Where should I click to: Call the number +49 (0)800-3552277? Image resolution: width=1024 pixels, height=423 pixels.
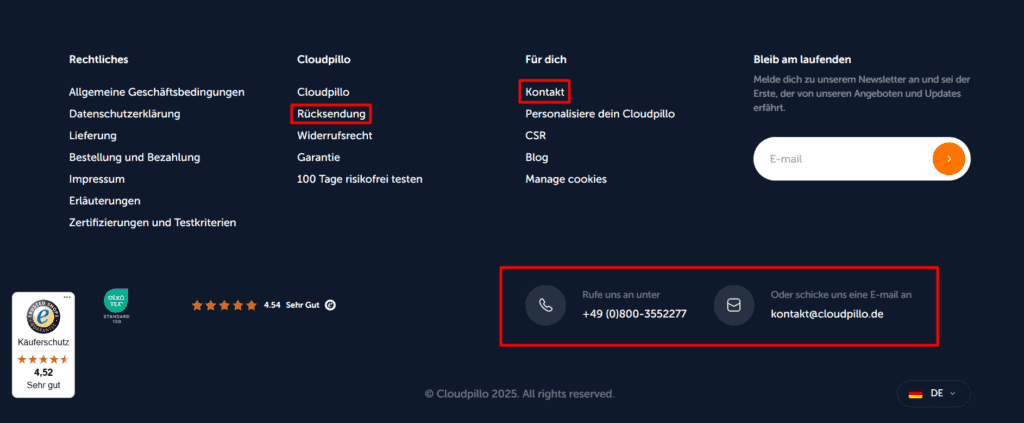634,314
